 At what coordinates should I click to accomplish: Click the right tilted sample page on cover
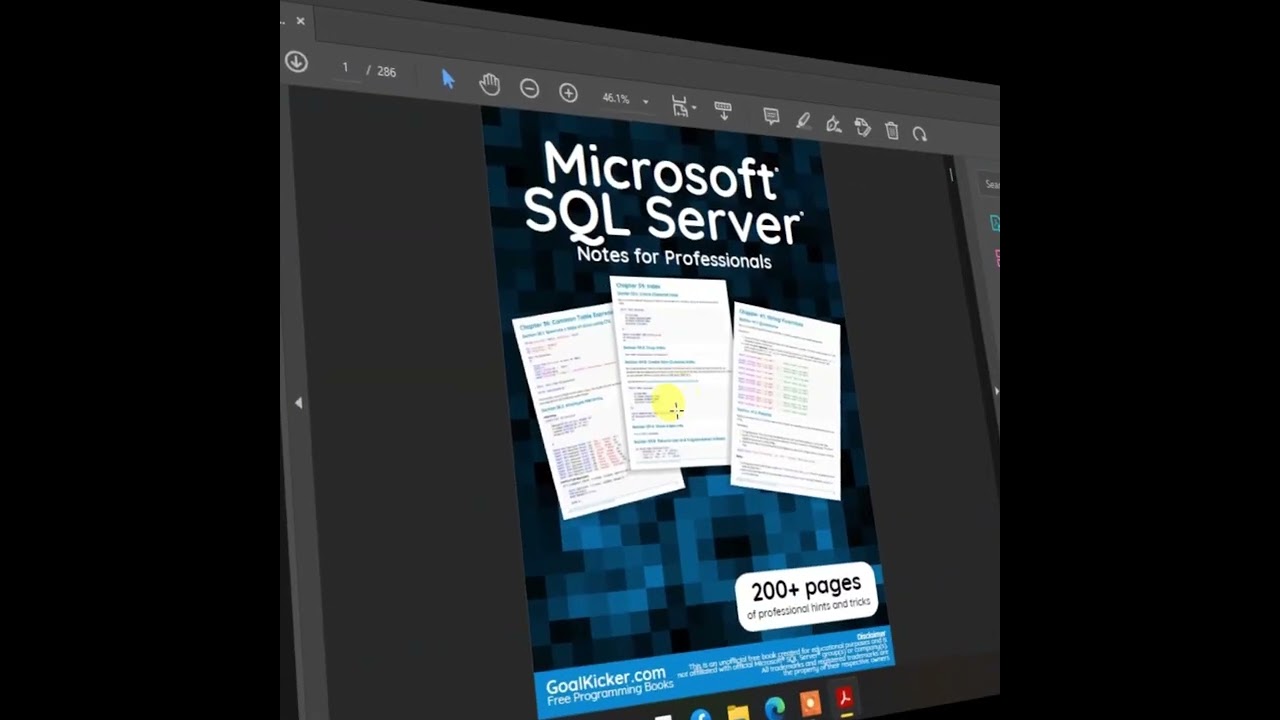(786, 399)
